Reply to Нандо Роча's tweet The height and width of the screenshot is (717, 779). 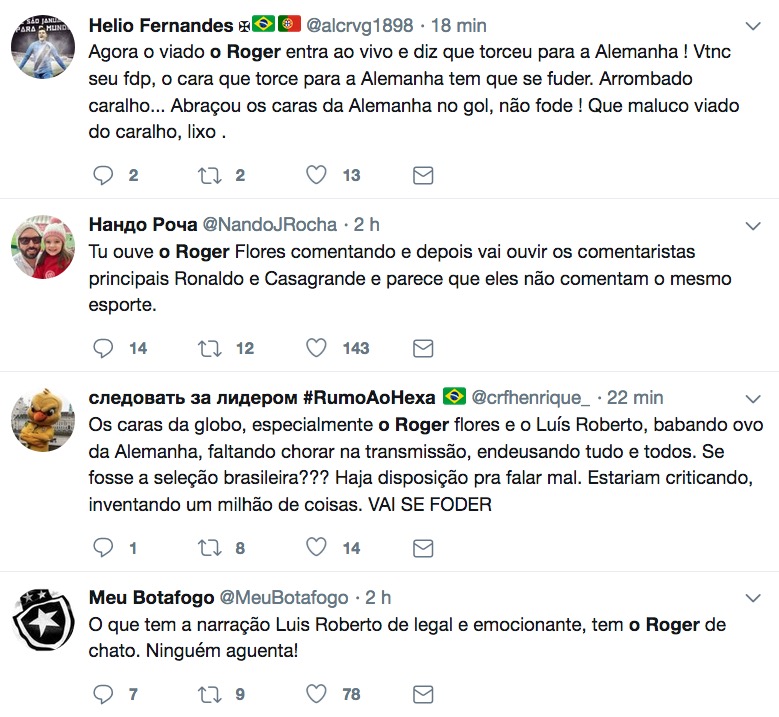pyautogui.click(x=103, y=348)
